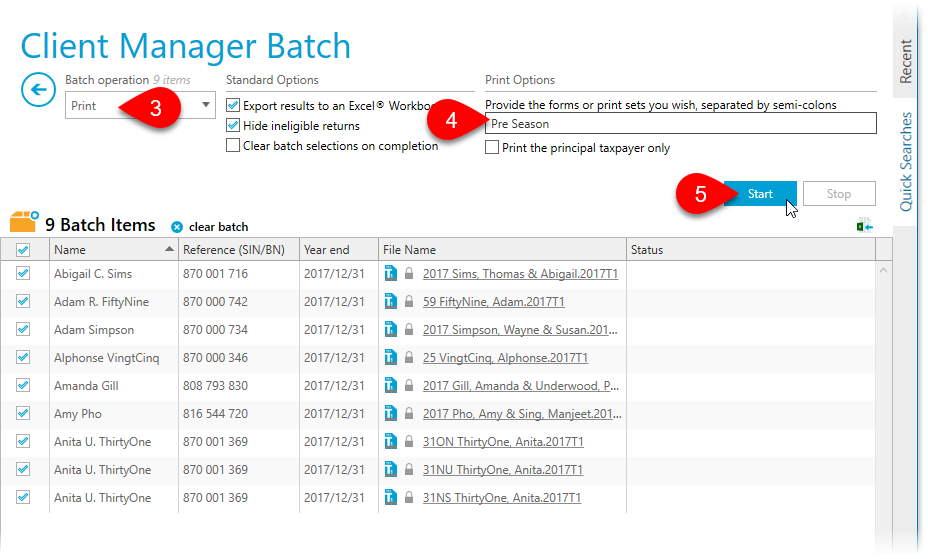
Task: Open the 31ON ThirtyOne, Anita.2017T1 file link
Action: [503, 442]
